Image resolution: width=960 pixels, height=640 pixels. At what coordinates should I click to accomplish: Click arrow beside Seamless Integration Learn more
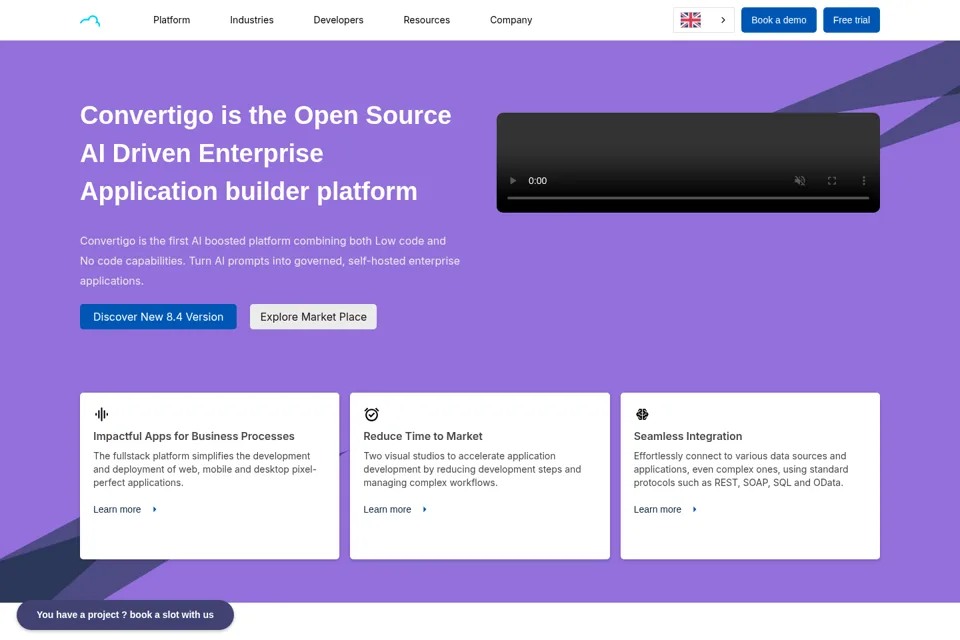(x=695, y=510)
